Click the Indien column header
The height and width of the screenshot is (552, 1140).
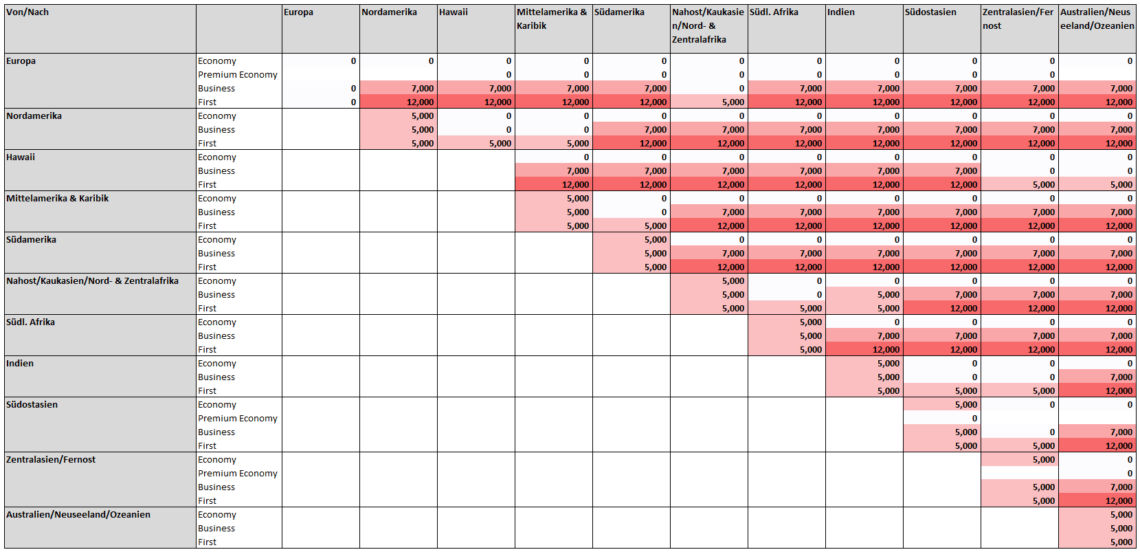(x=863, y=28)
